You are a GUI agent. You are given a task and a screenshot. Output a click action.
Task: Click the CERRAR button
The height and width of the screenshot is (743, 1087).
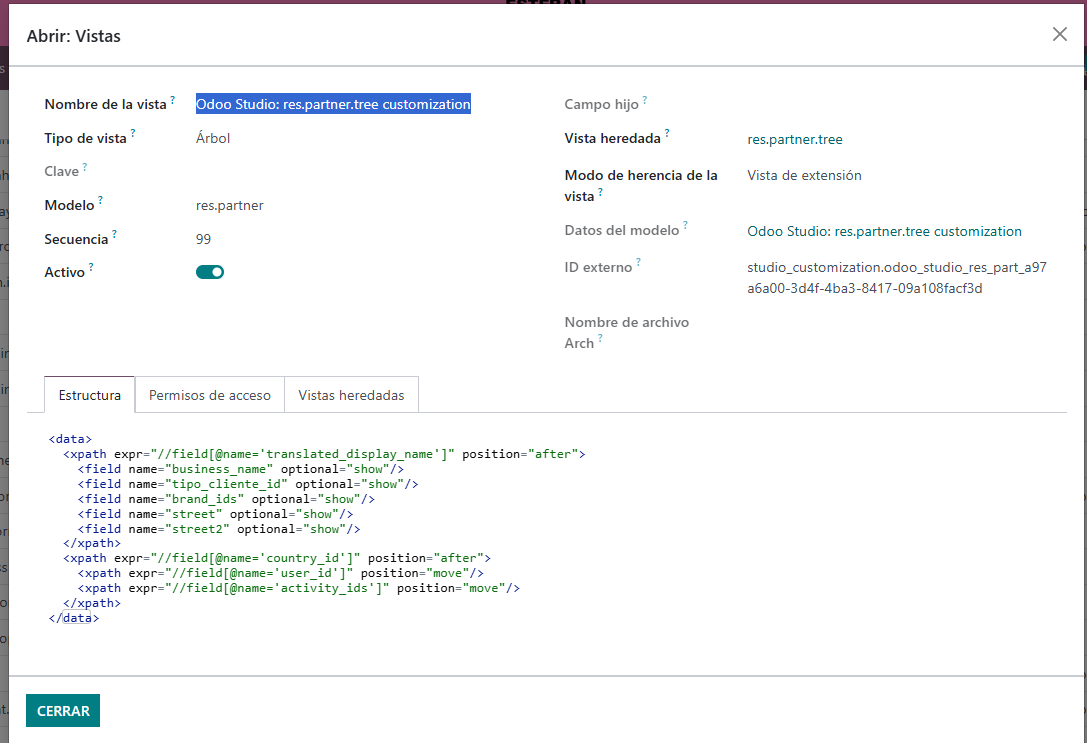point(63,711)
